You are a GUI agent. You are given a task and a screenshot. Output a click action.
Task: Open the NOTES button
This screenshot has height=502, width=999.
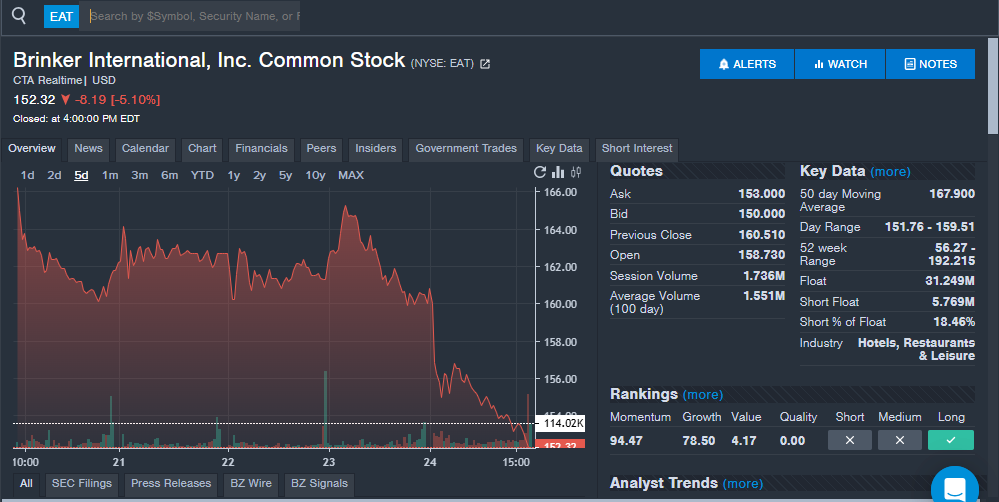[x=930, y=64]
